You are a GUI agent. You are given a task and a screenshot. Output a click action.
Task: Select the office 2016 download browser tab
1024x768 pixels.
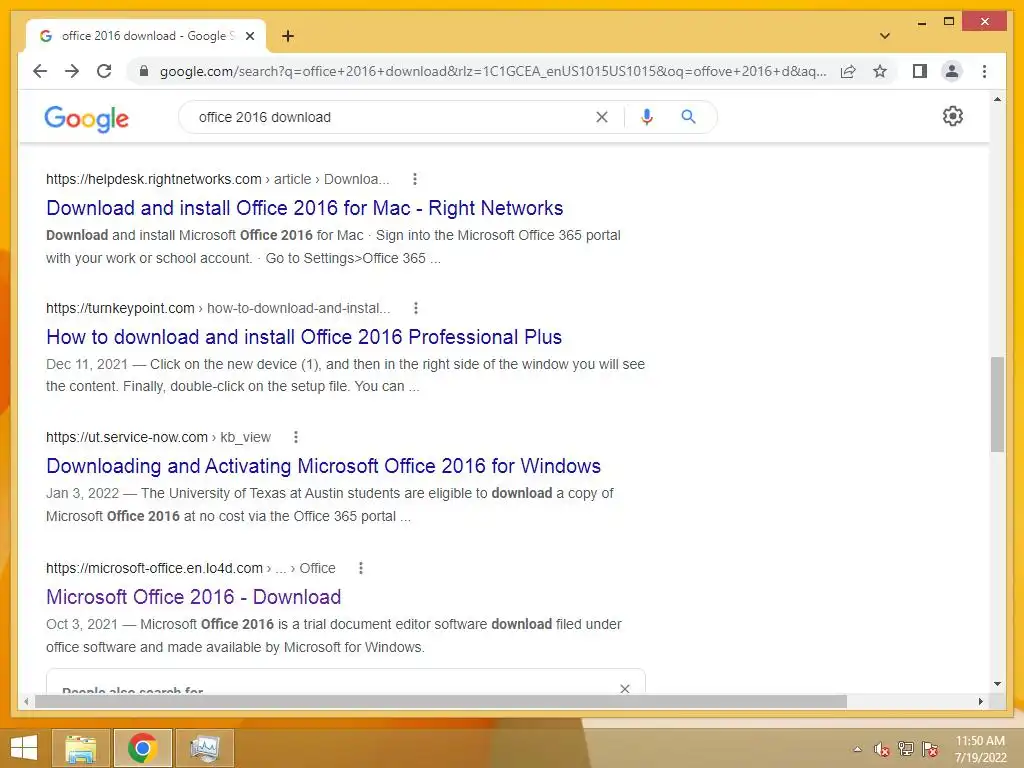point(146,36)
